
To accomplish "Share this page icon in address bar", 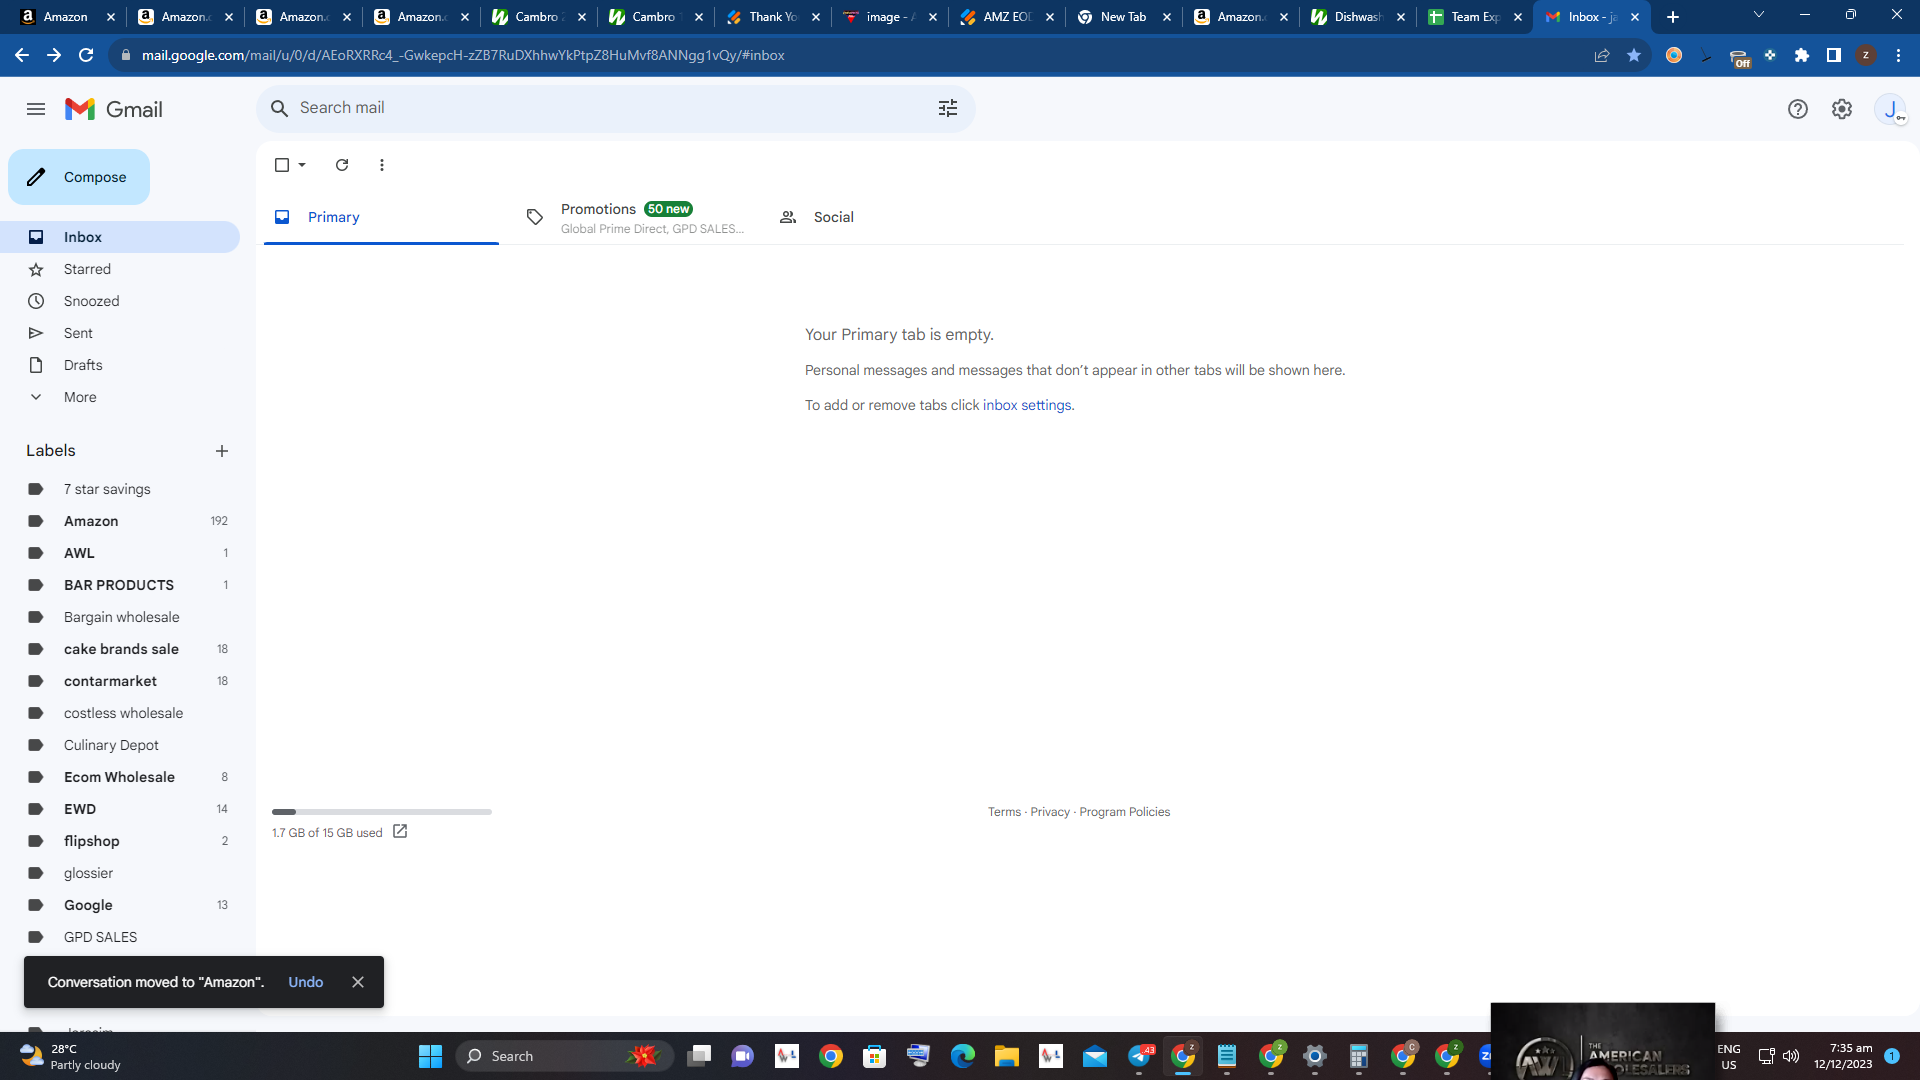I will [x=1602, y=55].
